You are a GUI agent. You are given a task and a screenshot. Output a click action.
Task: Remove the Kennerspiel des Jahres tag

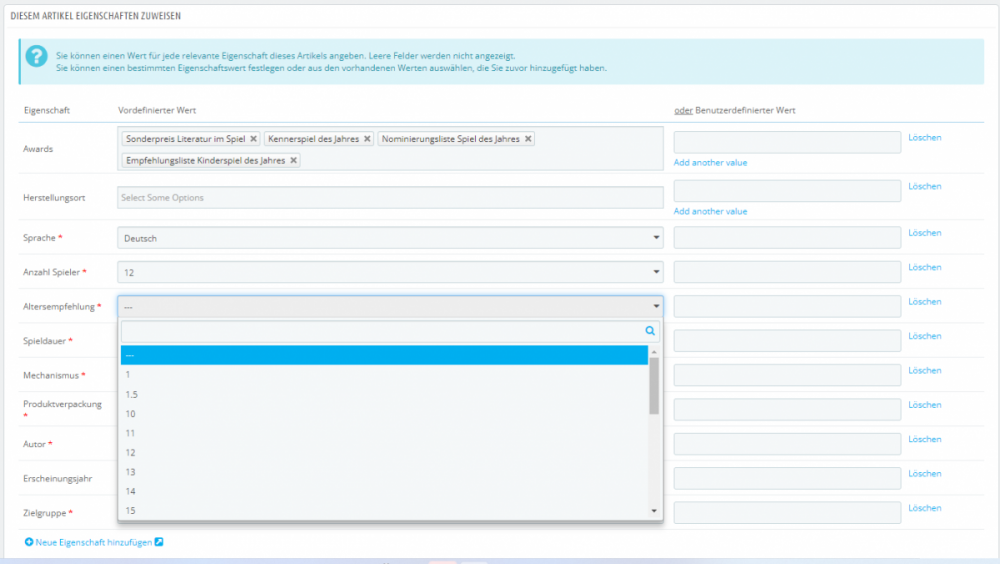[368, 139]
